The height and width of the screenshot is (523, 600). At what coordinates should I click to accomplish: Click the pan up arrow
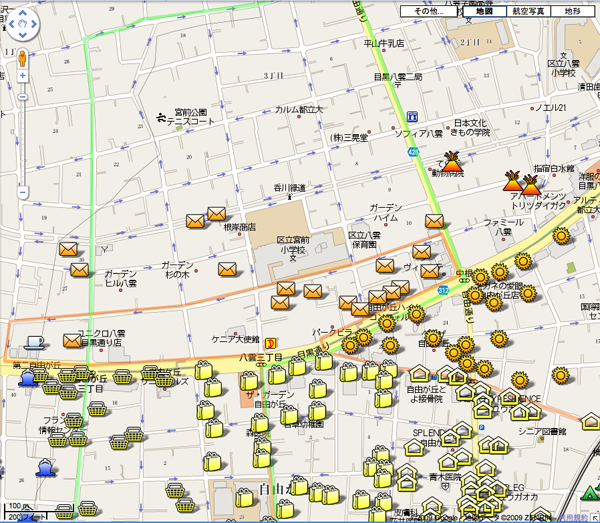coord(22,13)
